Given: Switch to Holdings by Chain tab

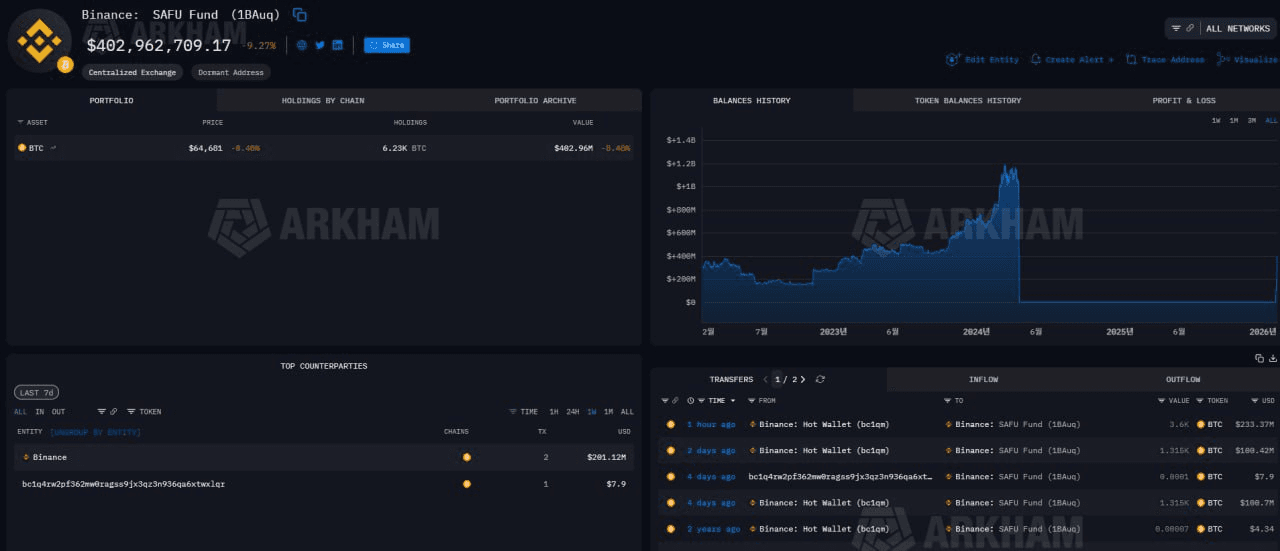Looking at the screenshot, I should pos(322,101).
